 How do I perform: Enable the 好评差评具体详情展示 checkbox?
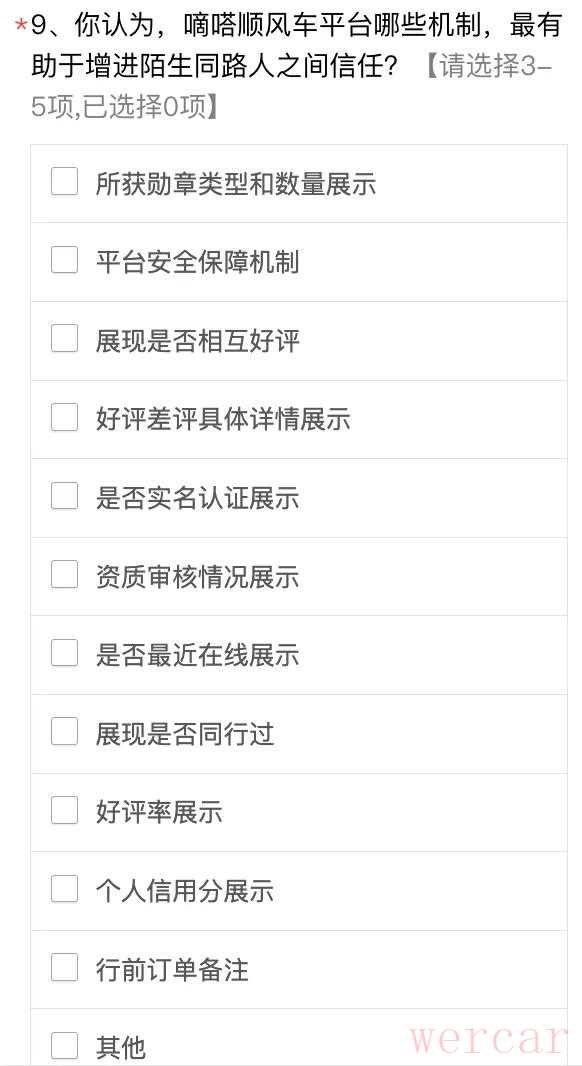click(65, 417)
